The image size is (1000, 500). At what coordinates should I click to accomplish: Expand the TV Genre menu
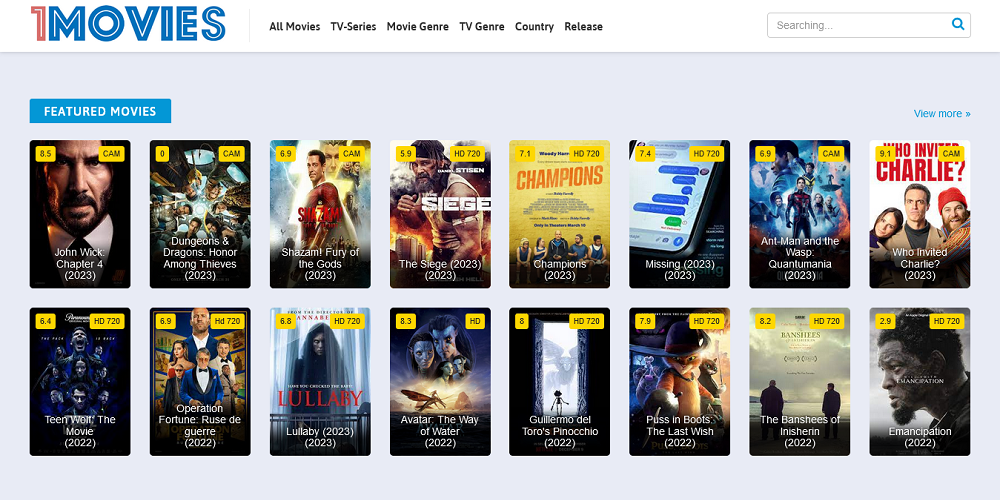pyautogui.click(x=482, y=26)
